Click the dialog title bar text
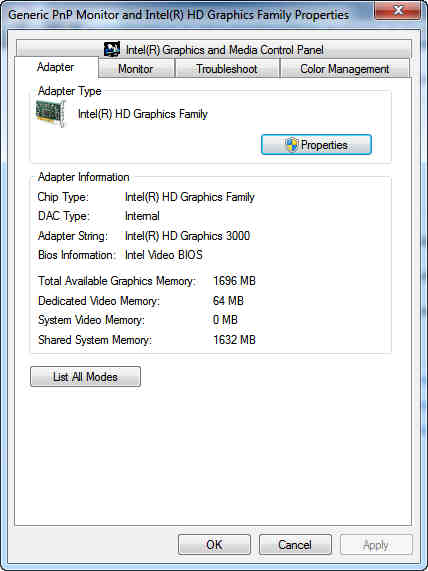This screenshot has height=571, width=428. pos(178,15)
